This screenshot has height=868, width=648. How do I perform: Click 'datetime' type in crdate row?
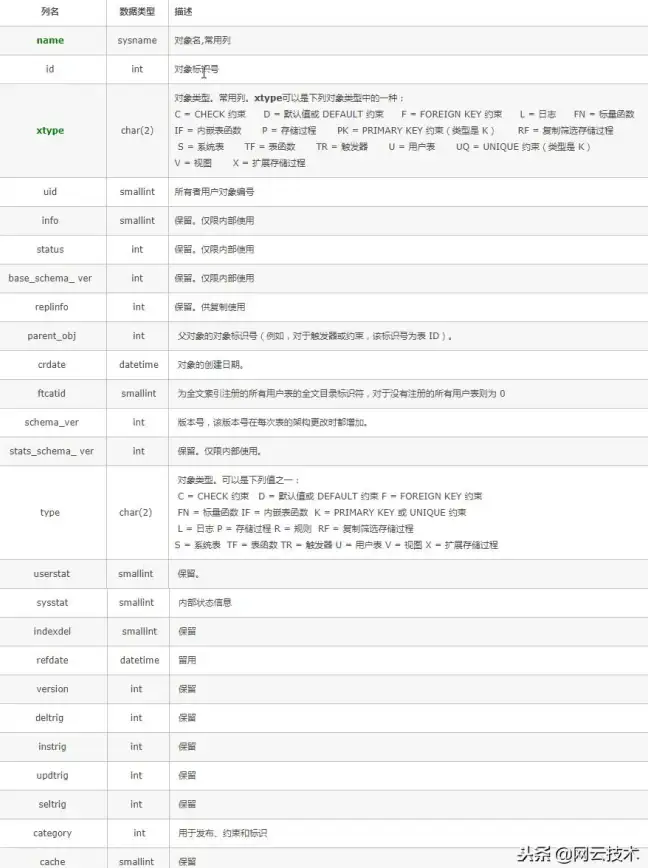138,365
